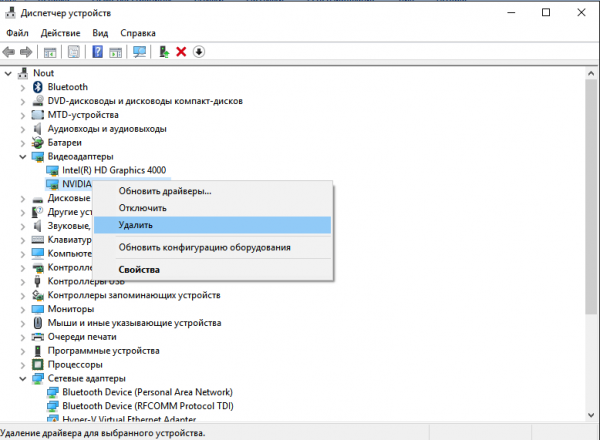The width and height of the screenshot is (600, 440).
Task: Open the Справка menu
Action: (138, 33)
